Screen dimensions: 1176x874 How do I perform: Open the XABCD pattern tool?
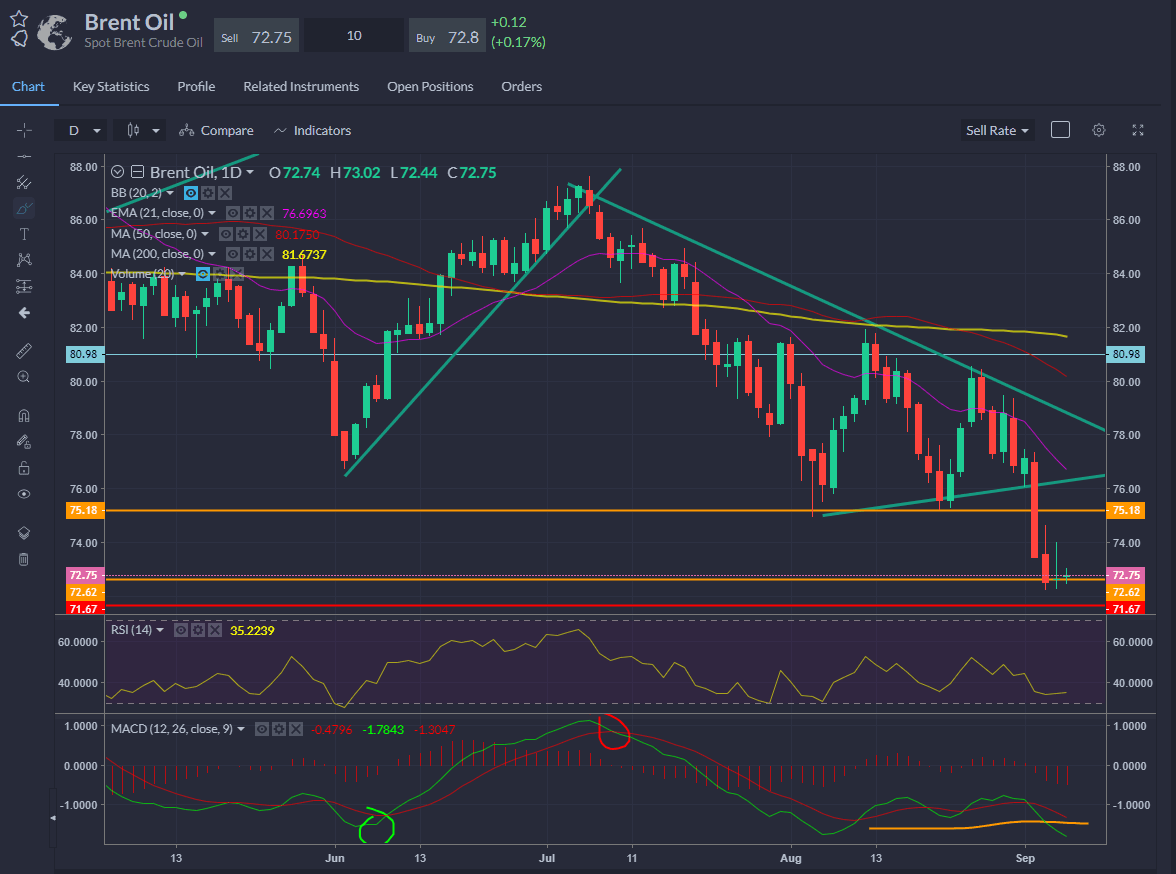(24, 260)
